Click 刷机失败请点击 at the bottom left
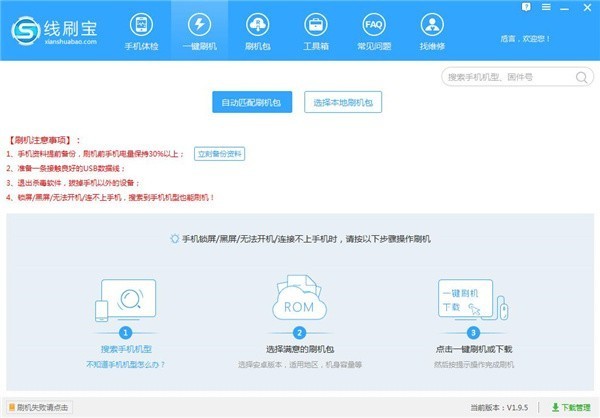Image resolution: width=600 pixels, height=418 pixels. pos(38,408)
